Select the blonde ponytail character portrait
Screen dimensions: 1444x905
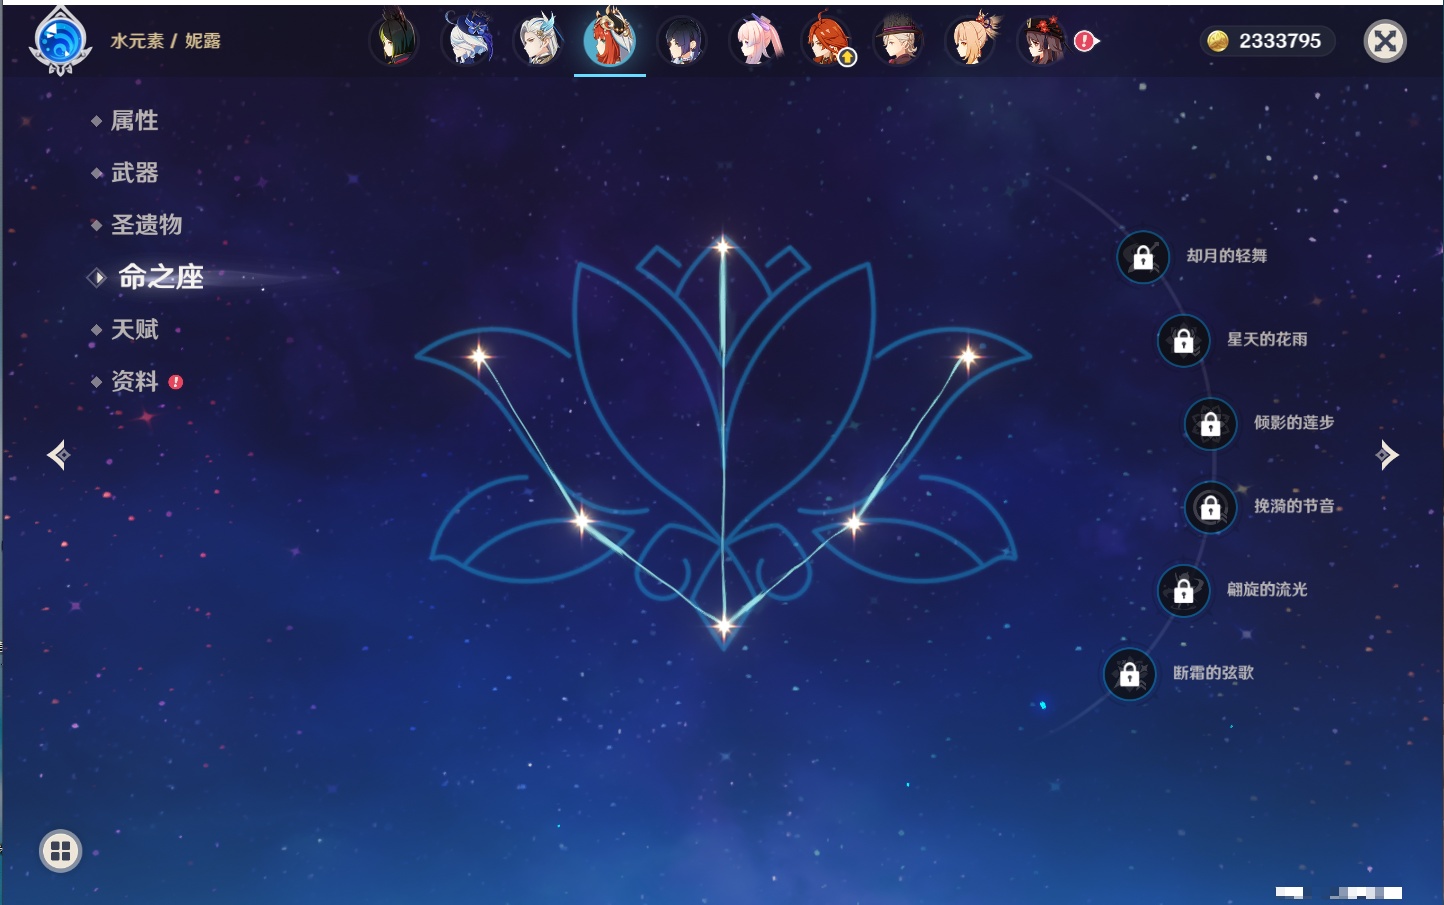(x=971, y=41)
